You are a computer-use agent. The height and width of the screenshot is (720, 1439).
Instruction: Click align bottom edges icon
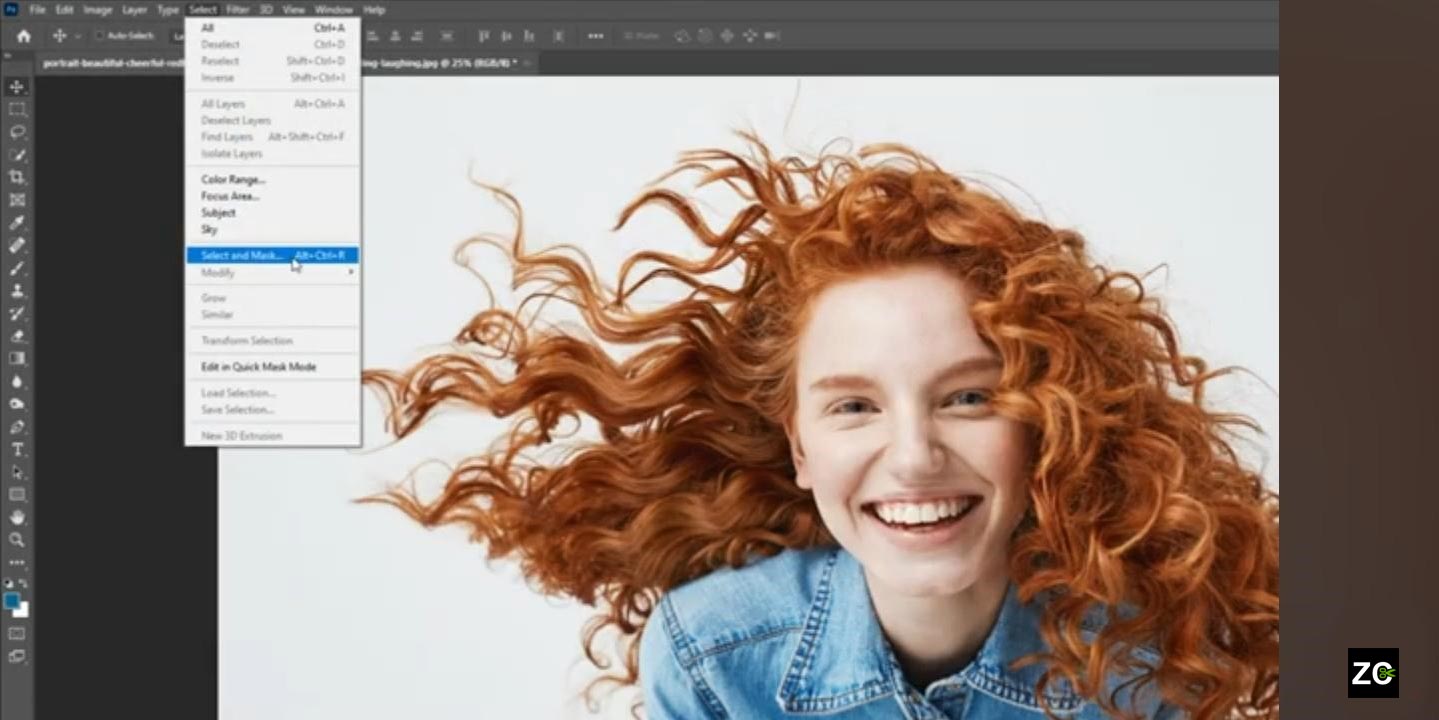[528, 35]
